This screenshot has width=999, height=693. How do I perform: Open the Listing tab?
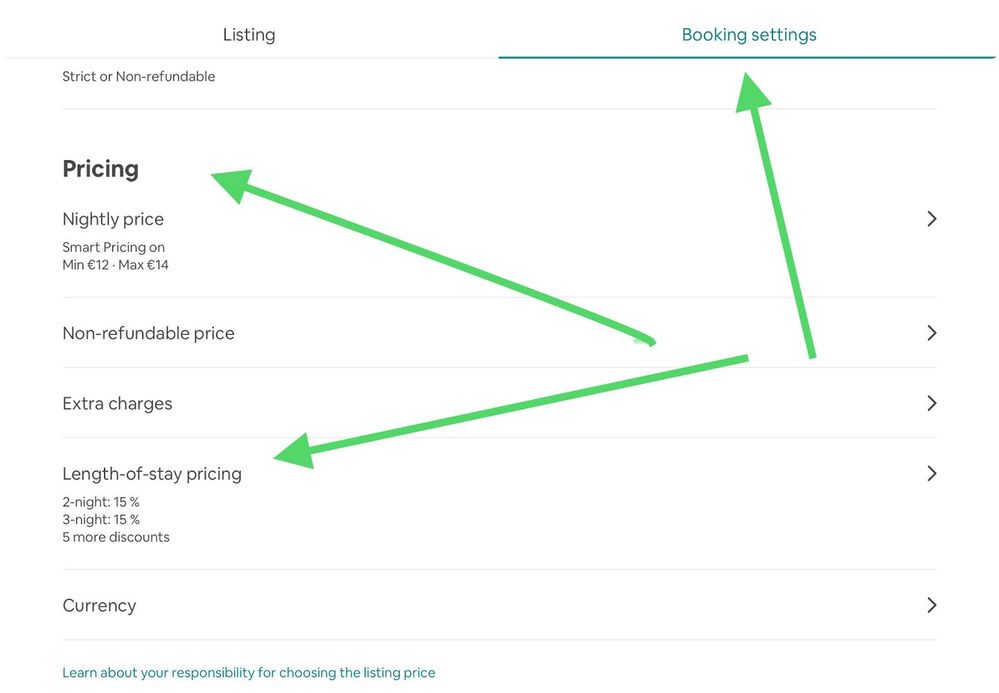[249, 35]
